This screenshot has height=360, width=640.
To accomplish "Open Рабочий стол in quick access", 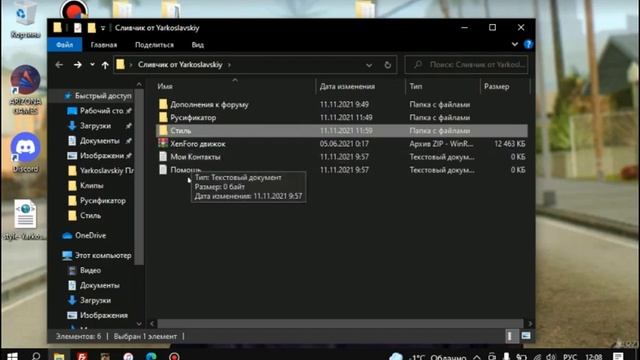I will point(102,111).
